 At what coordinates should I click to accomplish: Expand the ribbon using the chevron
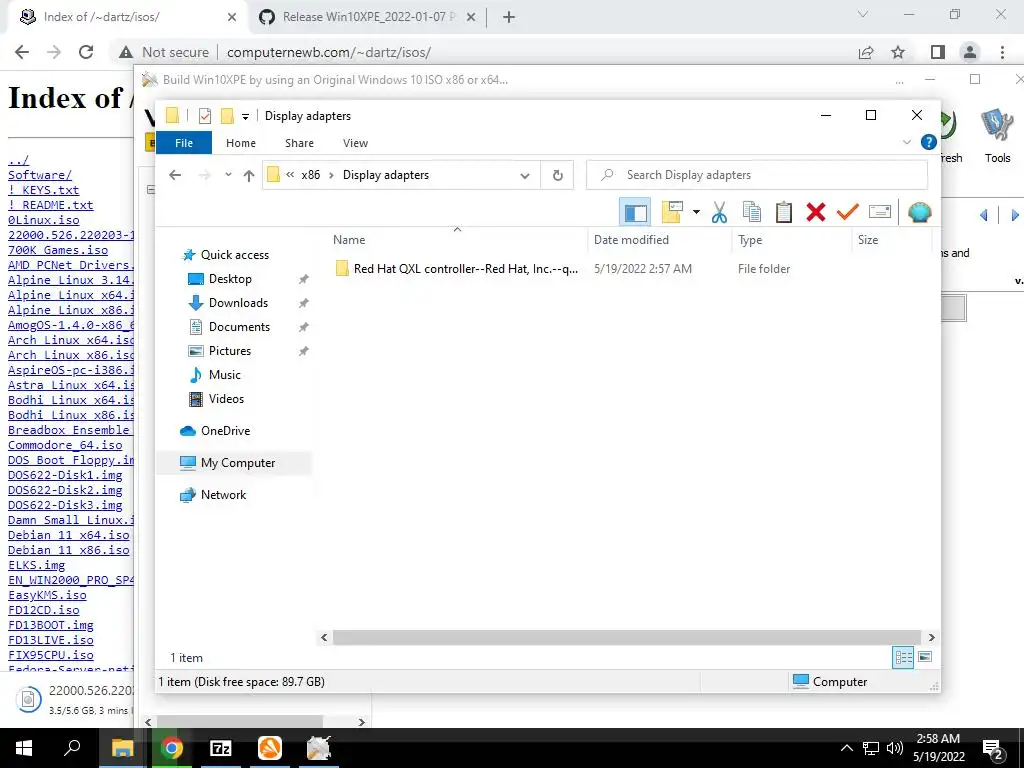pyautogui.click(x=906, y=142)
